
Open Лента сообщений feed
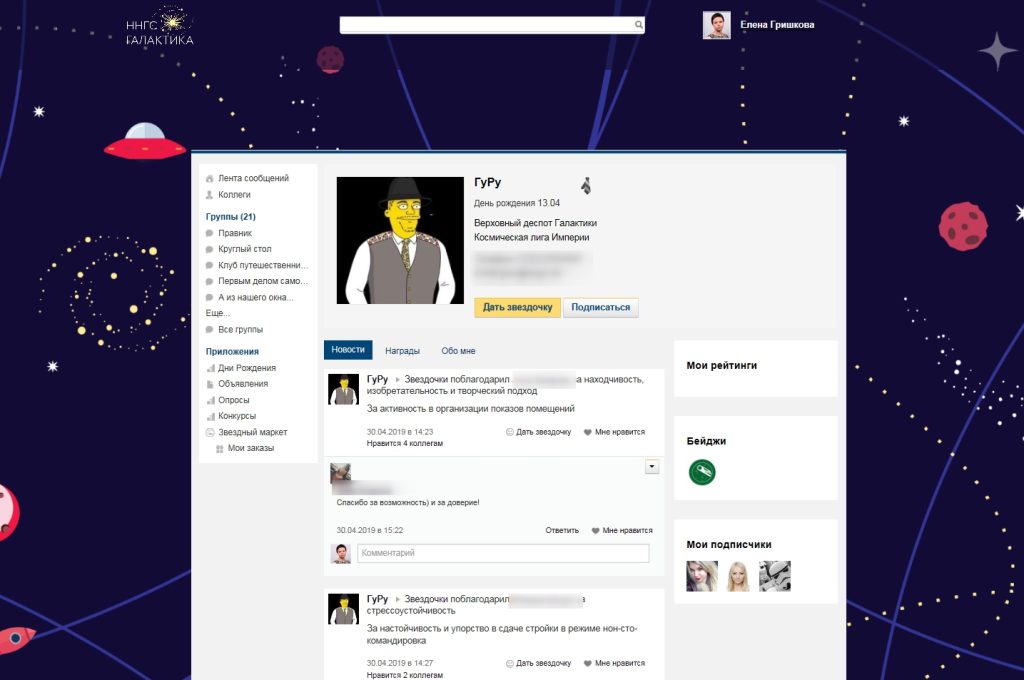[253, 178]
